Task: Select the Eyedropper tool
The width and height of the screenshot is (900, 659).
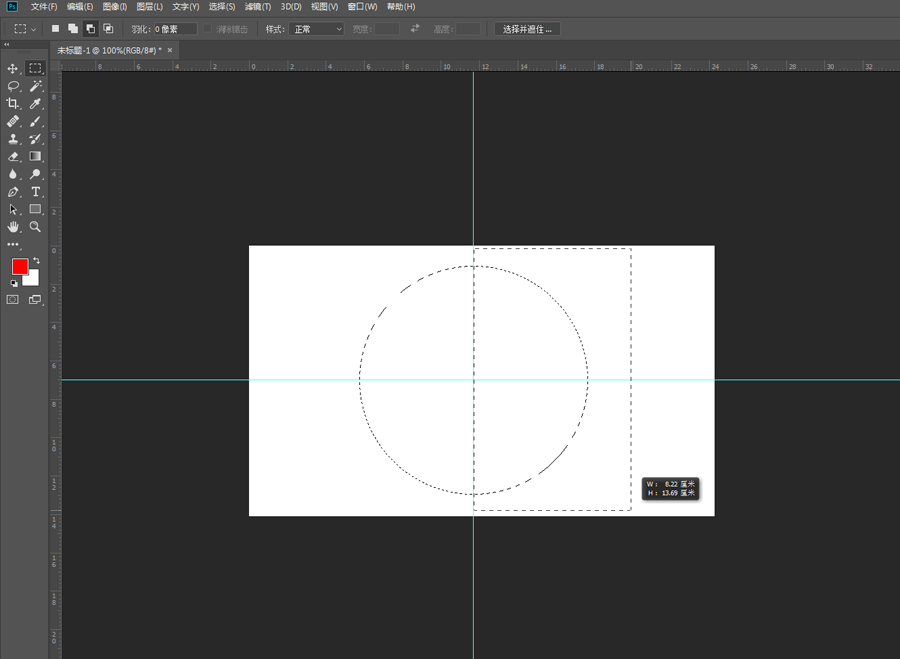Action: tap(36, 104)
